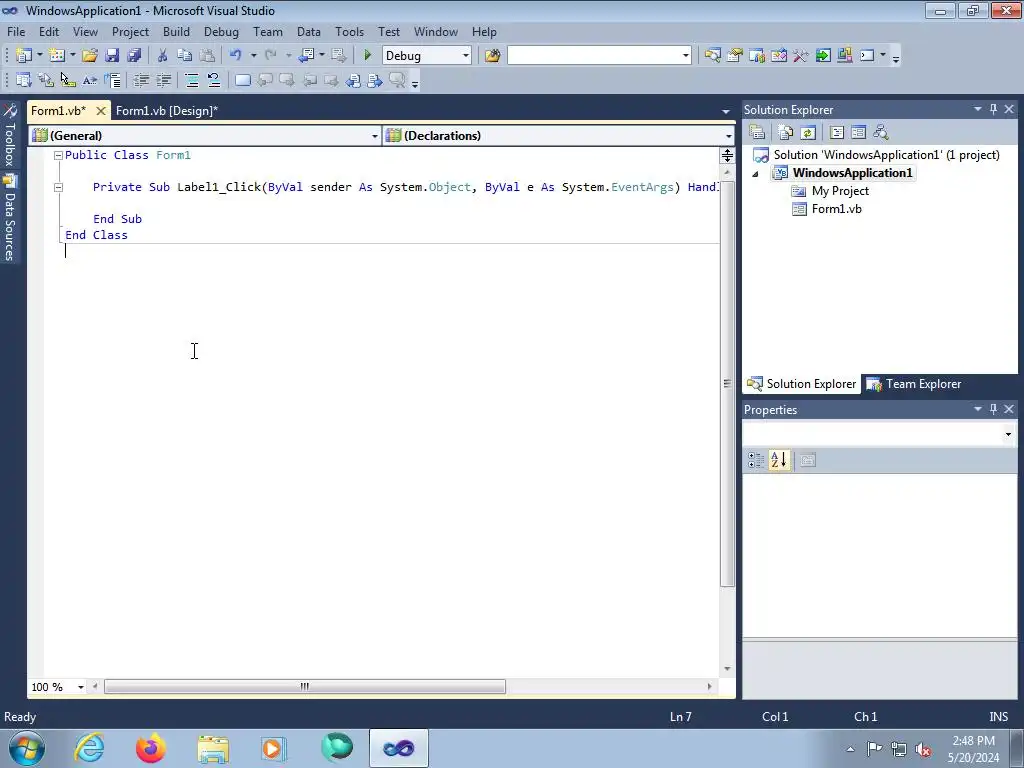Screen dimensions: 1024x768
Task: Open the Data Sources side panel tab
Action: (9, 218)
